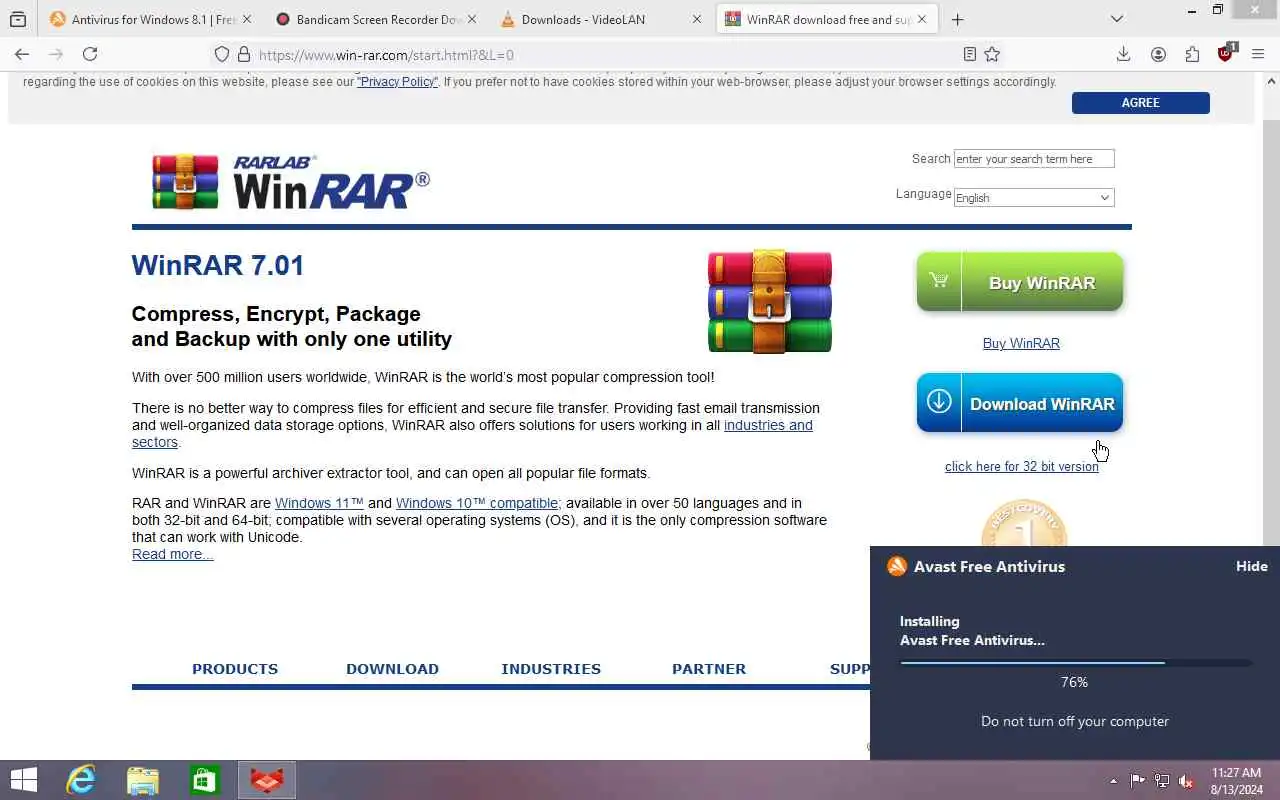The width and height of the screenshot is (1280, 800).
Task: Click the Read more link
Action: coord(172,554)
